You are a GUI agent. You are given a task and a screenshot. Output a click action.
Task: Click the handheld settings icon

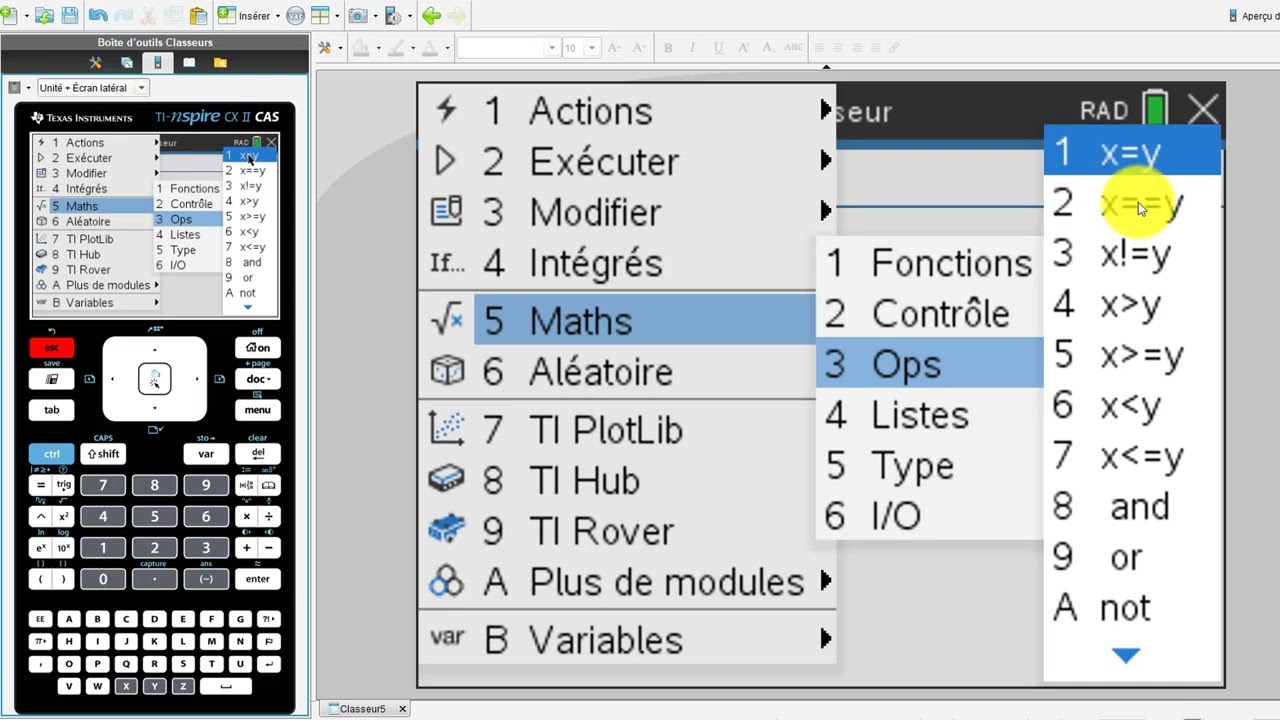391,16
